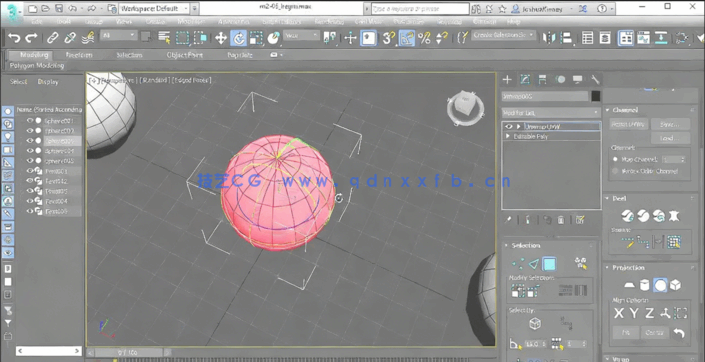Choose Planar Map projection icon

[x=630, y=285]
